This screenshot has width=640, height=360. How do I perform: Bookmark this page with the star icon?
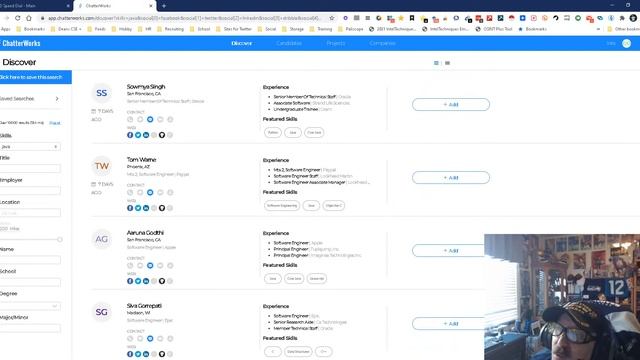point(332,18)
